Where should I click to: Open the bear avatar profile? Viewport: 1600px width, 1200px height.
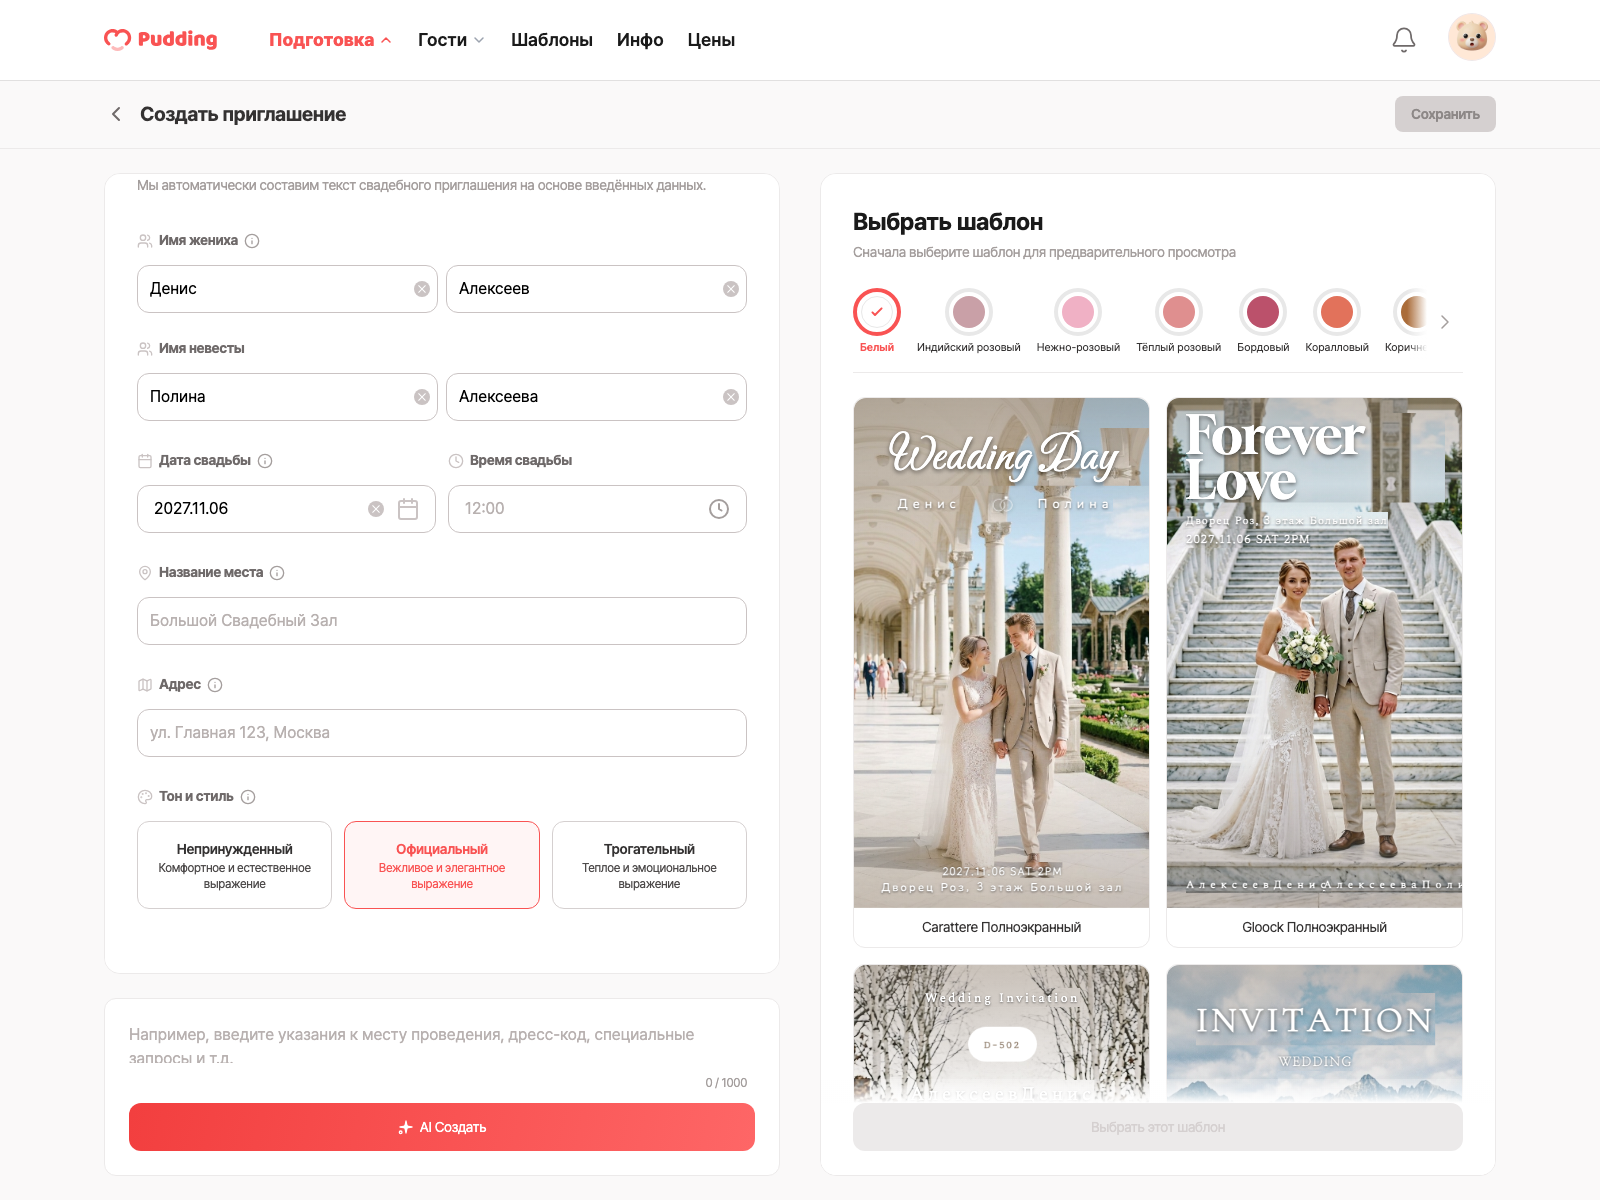[1472, 37]
